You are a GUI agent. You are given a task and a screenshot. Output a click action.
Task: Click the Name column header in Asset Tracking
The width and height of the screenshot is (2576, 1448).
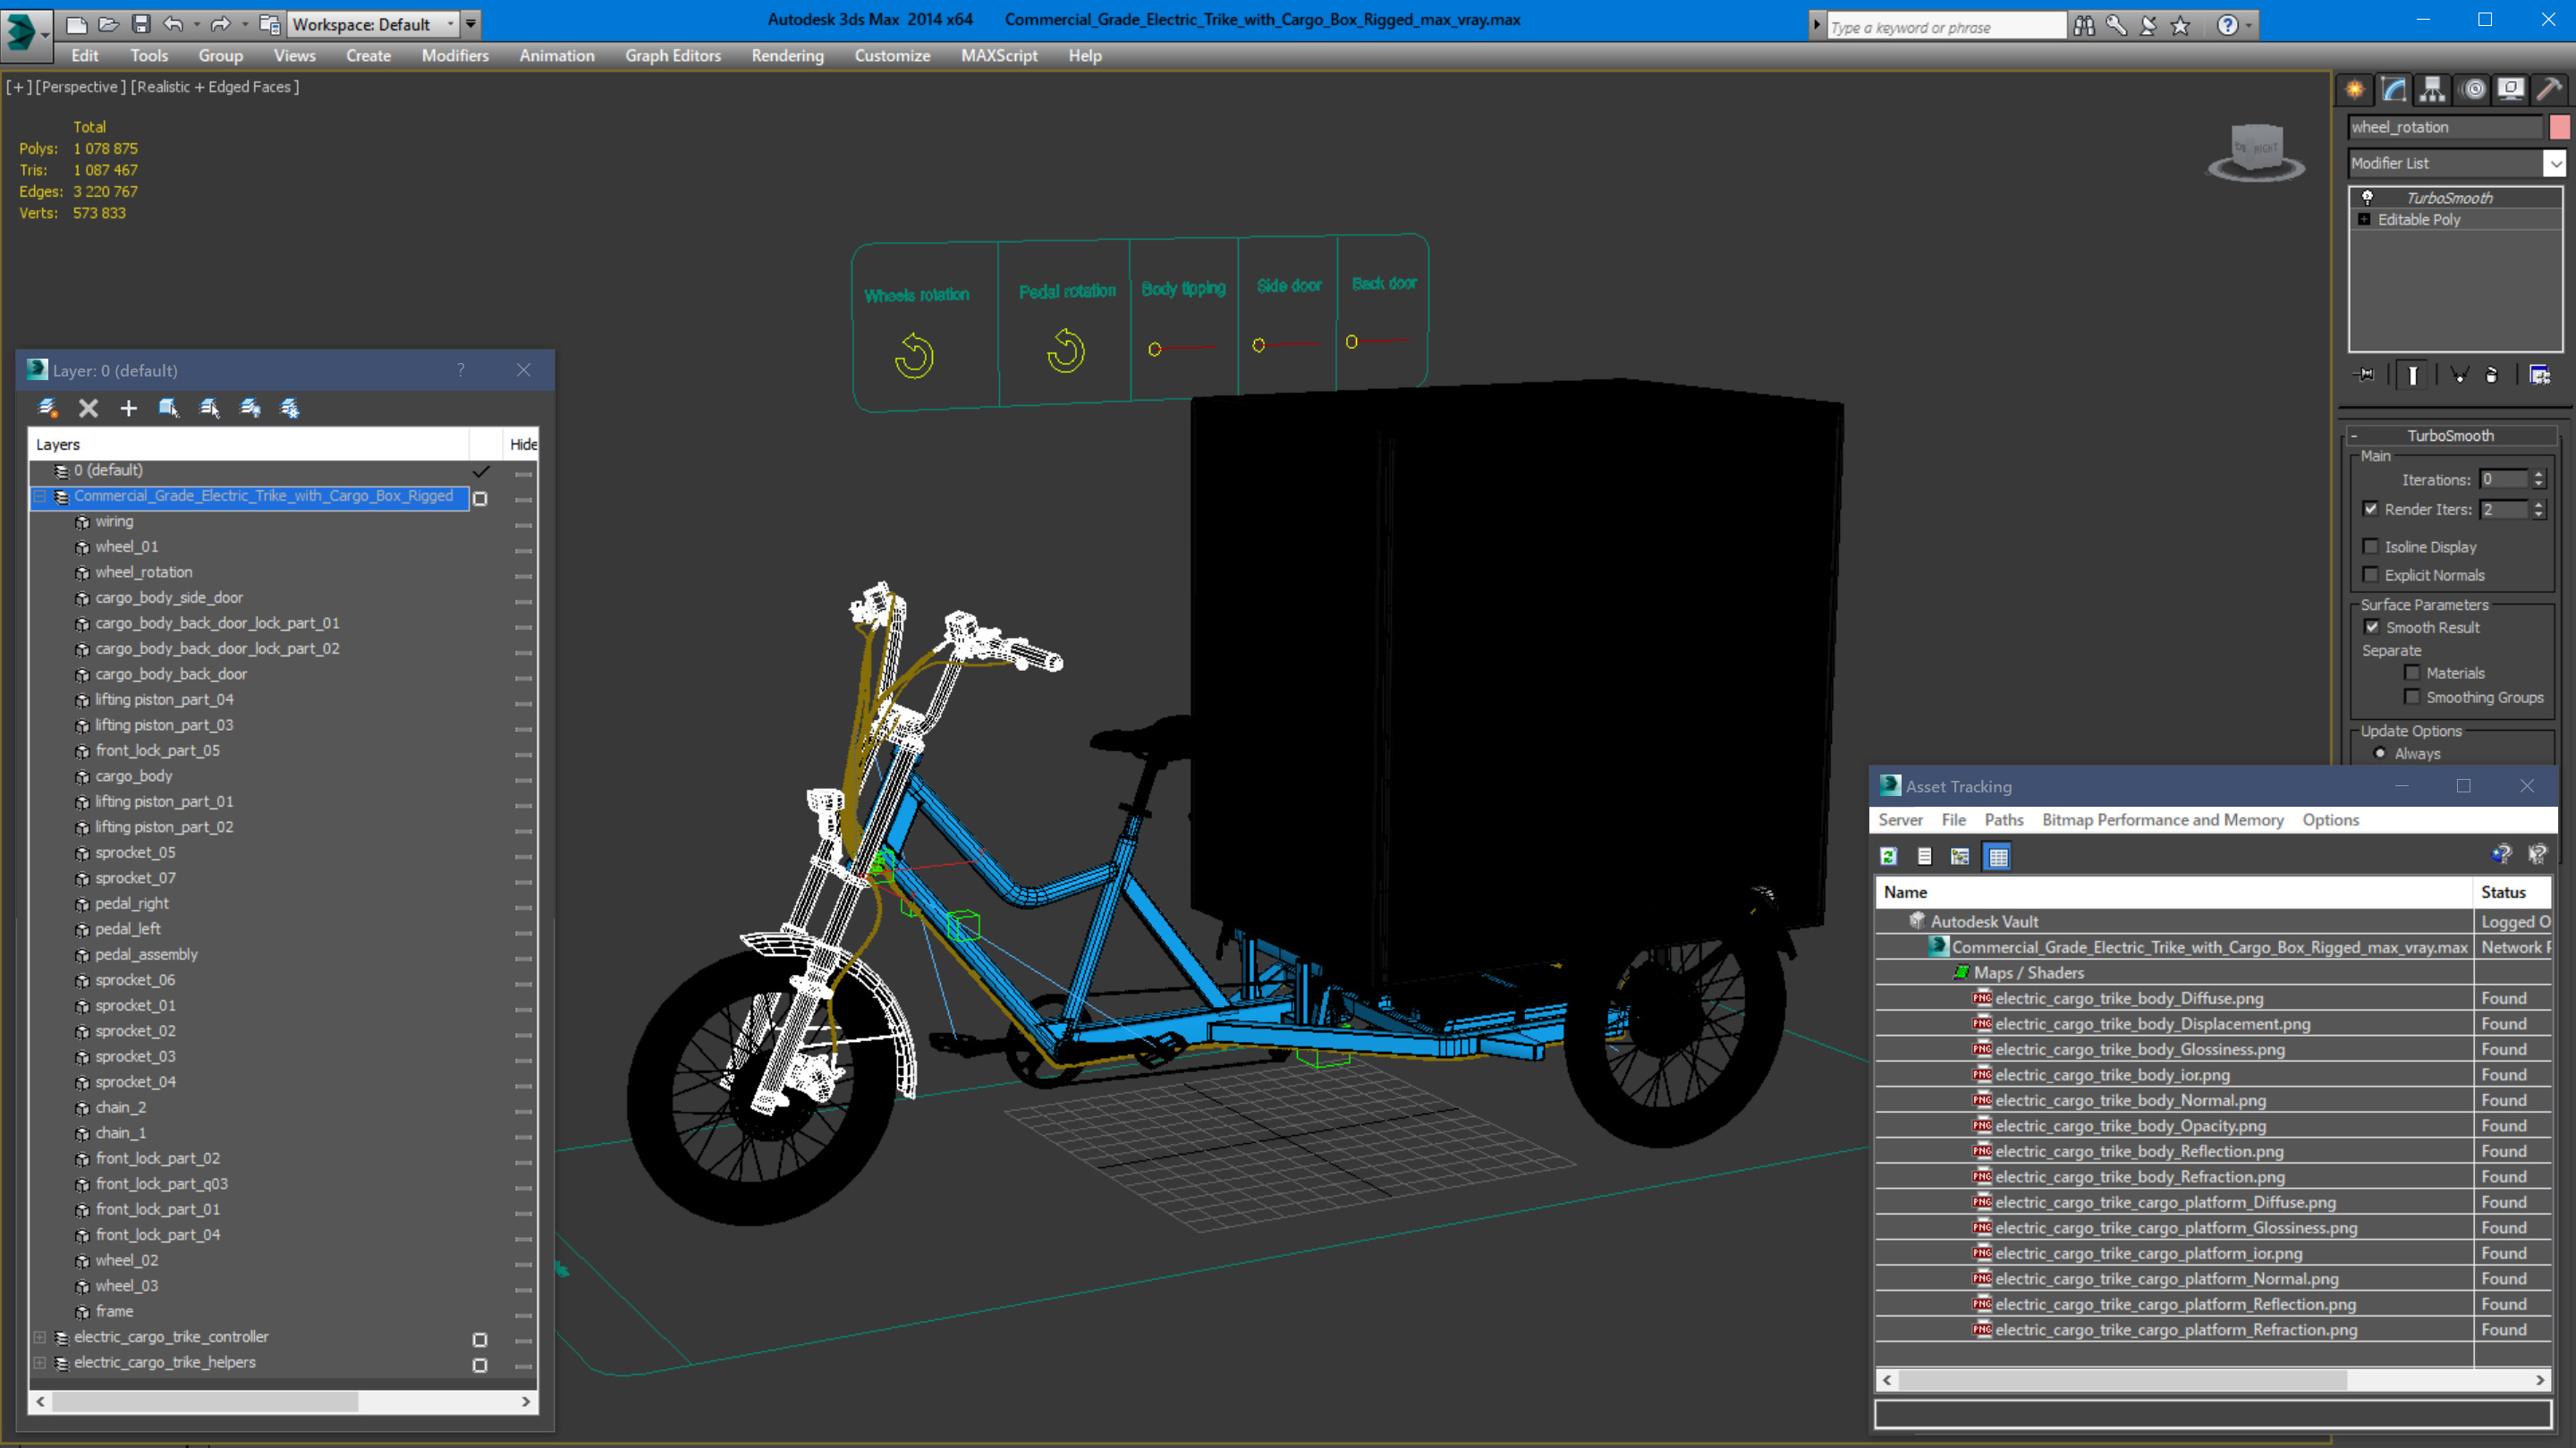(2173, 892)
